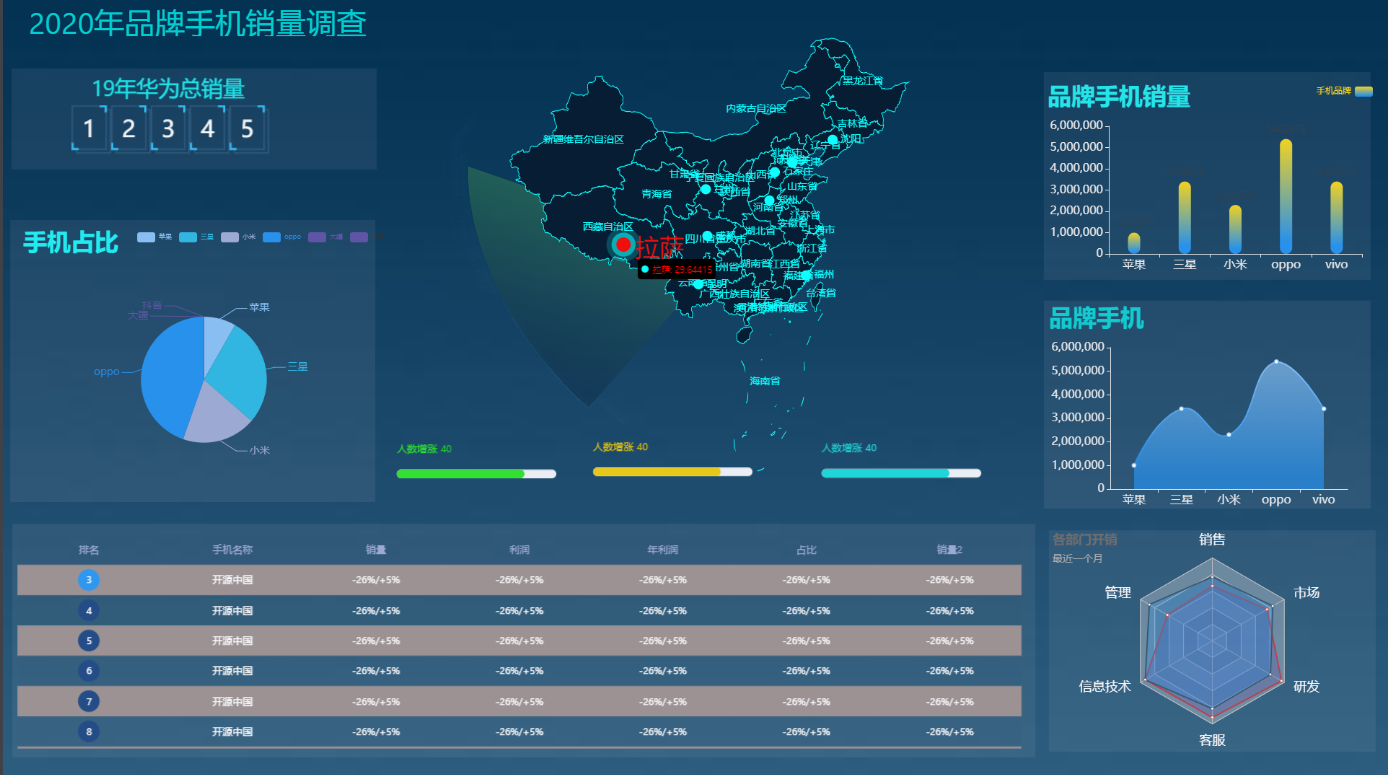Click the 手机名称 column header
The height and width of the screenshot is (775, 1388).
232,550
